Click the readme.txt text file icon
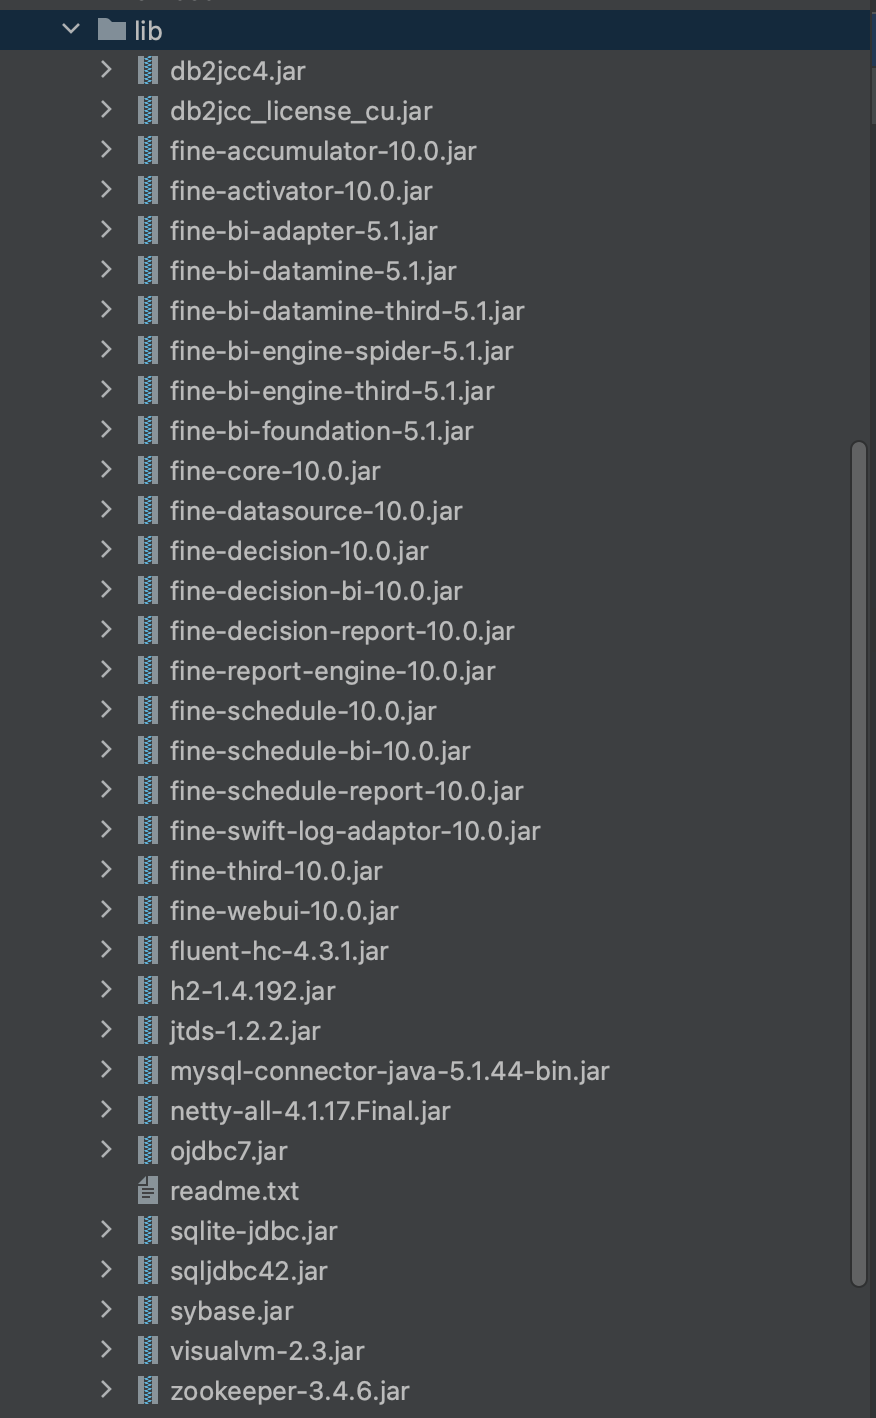The width and height of the screenshot is (876, 1418). (x=148, y=1191)
